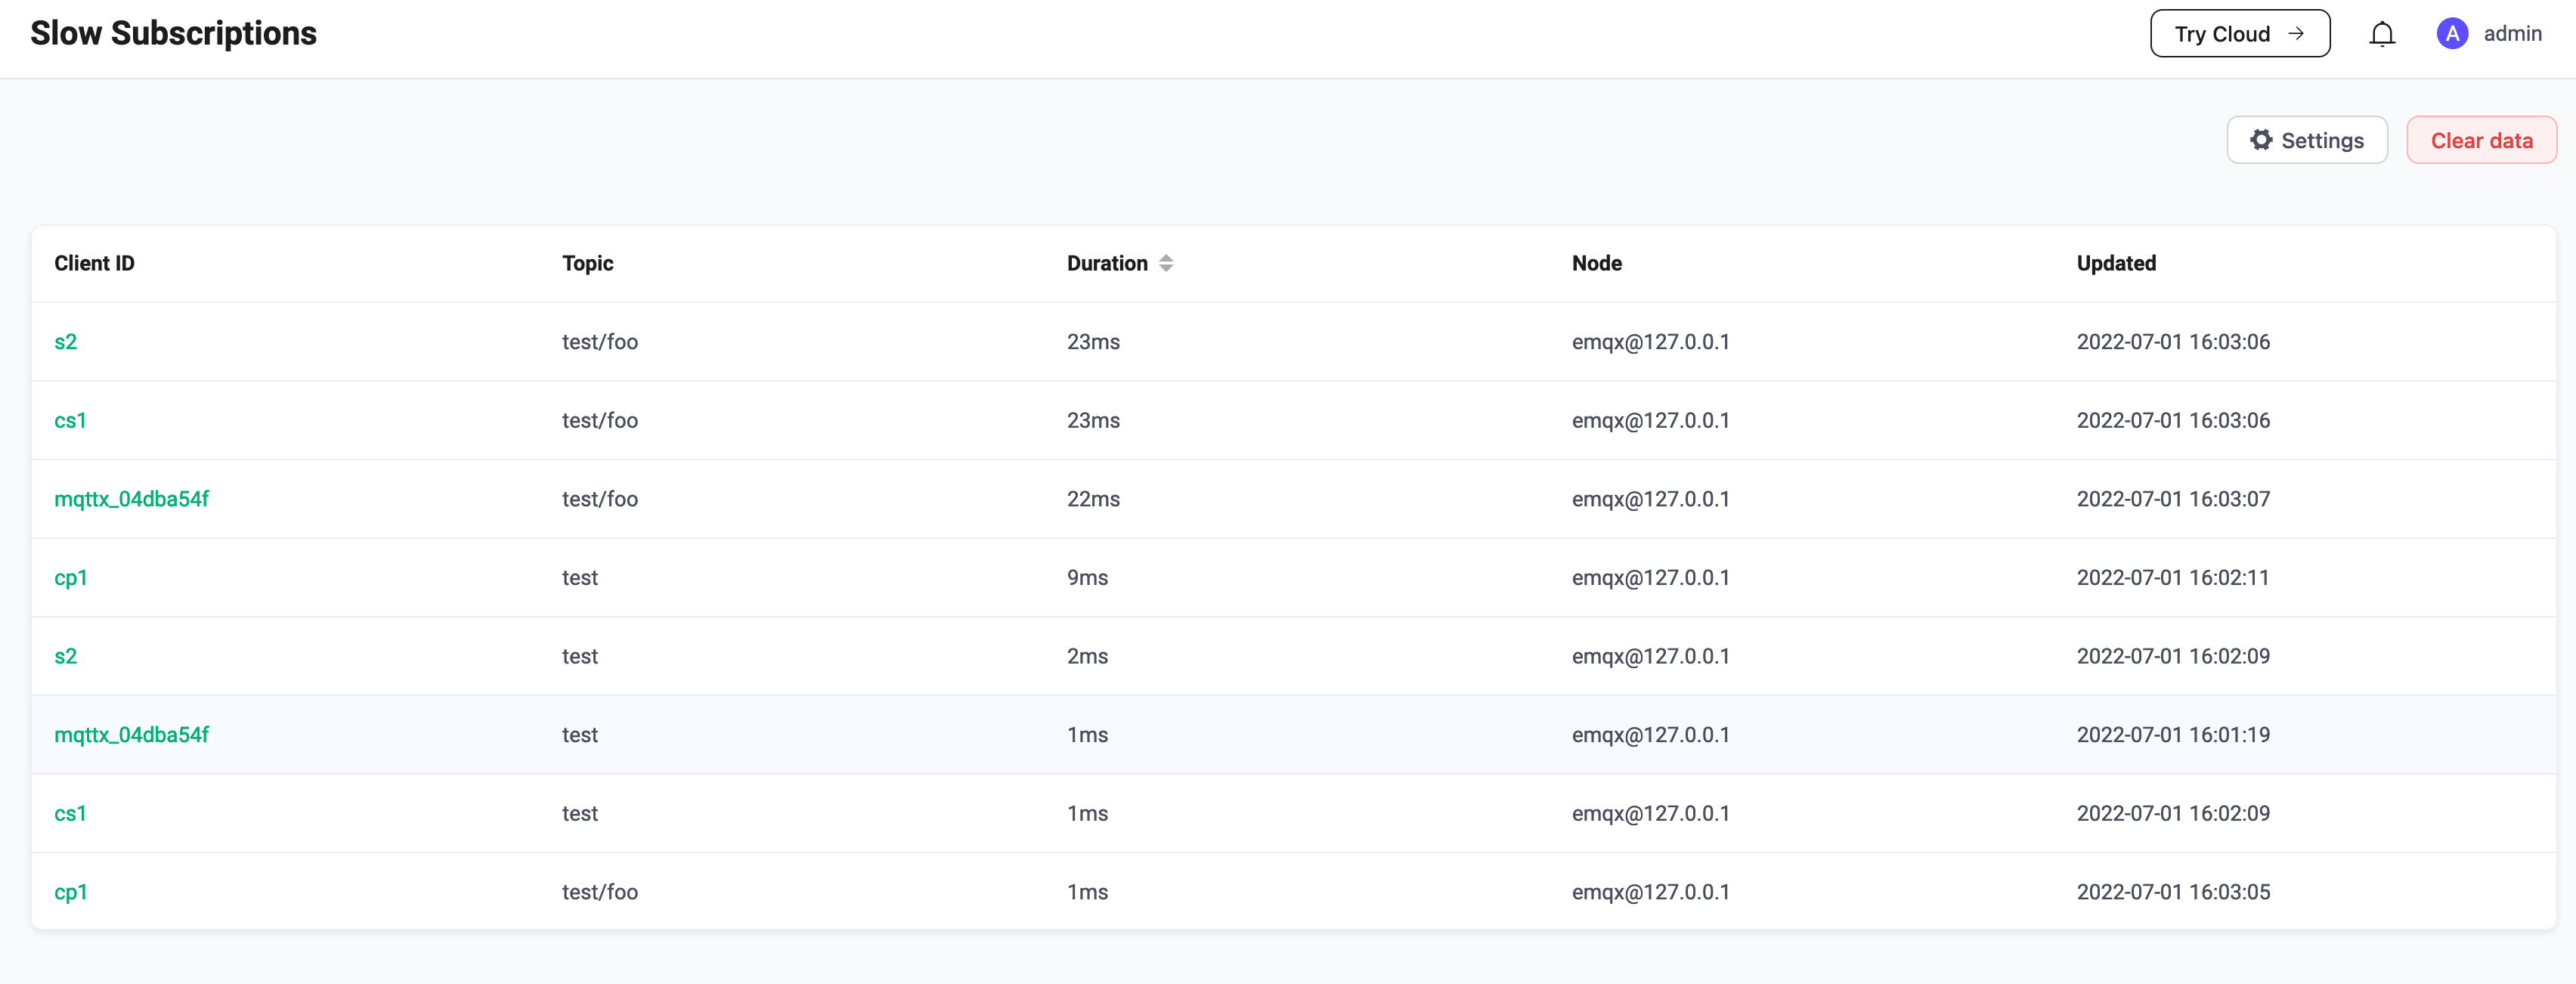Image resolution: width=2576 pixels, height=984 pixels.
Task: Click timestamp 2022-07-01 16:02:11
Action: (x=2173, y=578)
